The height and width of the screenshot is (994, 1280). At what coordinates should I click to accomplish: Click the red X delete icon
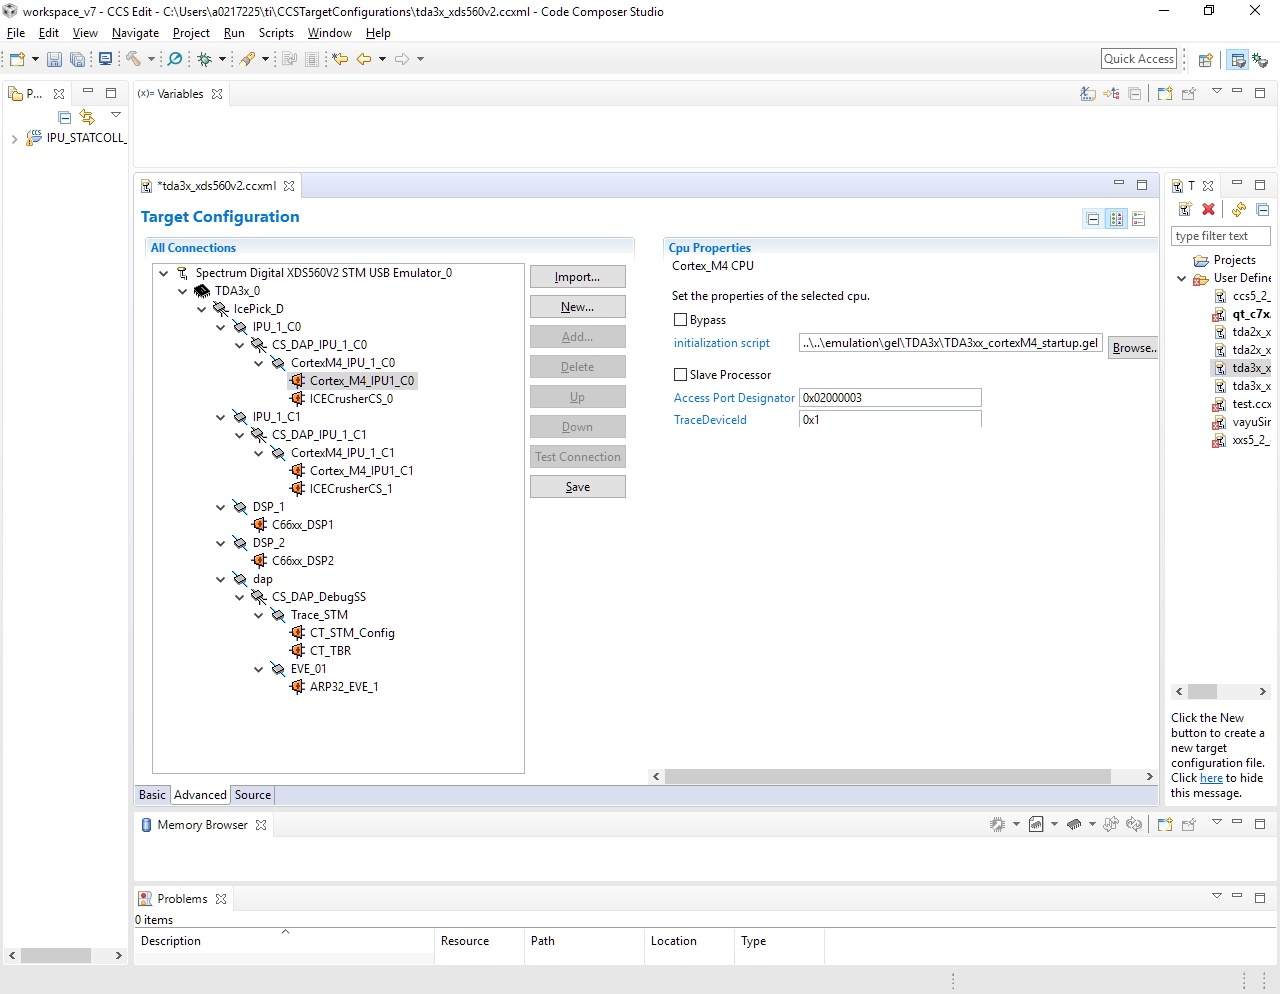(1208, 209)
